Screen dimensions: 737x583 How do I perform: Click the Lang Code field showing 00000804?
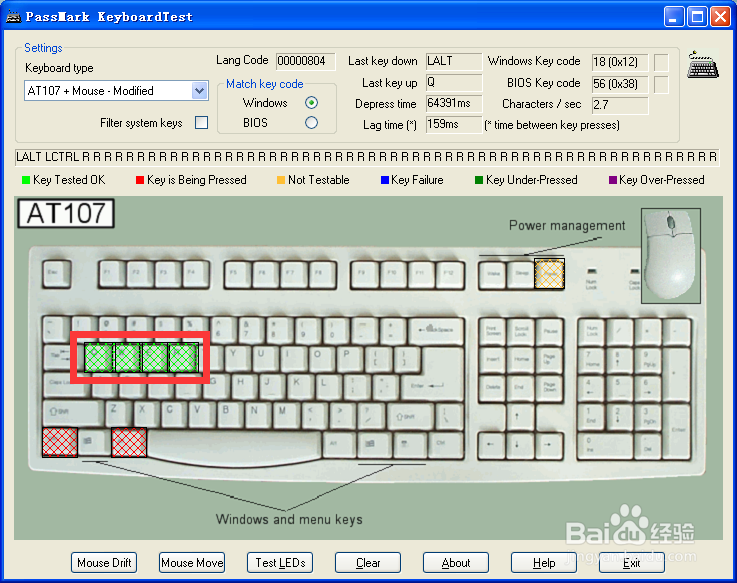(306, 61)
